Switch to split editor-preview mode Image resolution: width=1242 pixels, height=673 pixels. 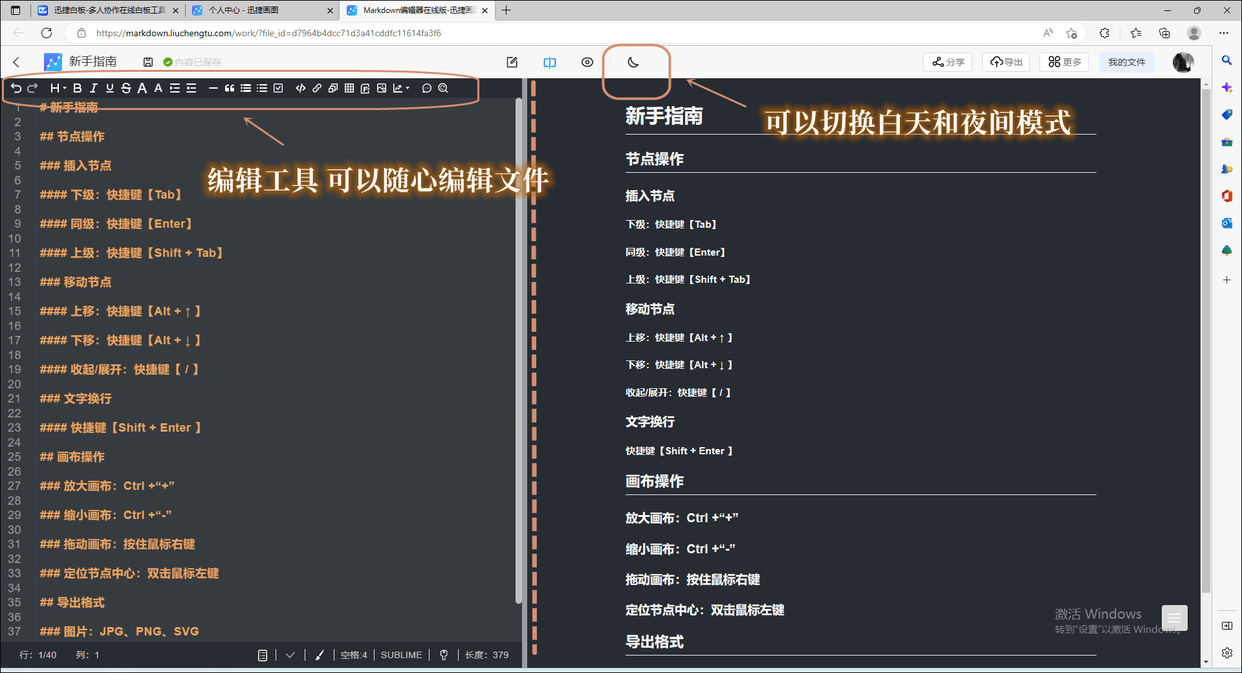(x=550, y=62)
